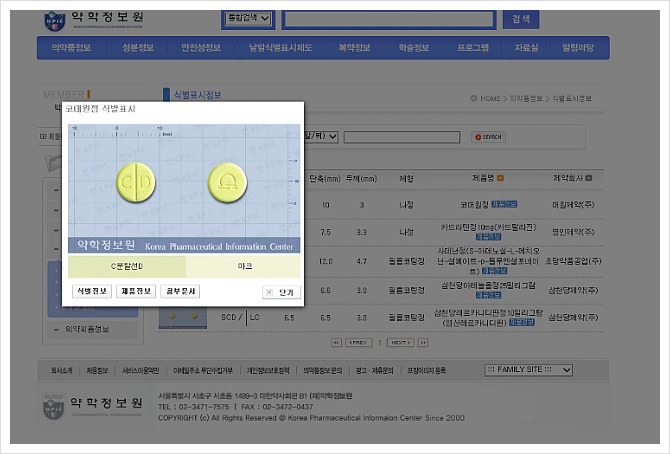Click the 제품정보 button in the popup

(136, 291)
